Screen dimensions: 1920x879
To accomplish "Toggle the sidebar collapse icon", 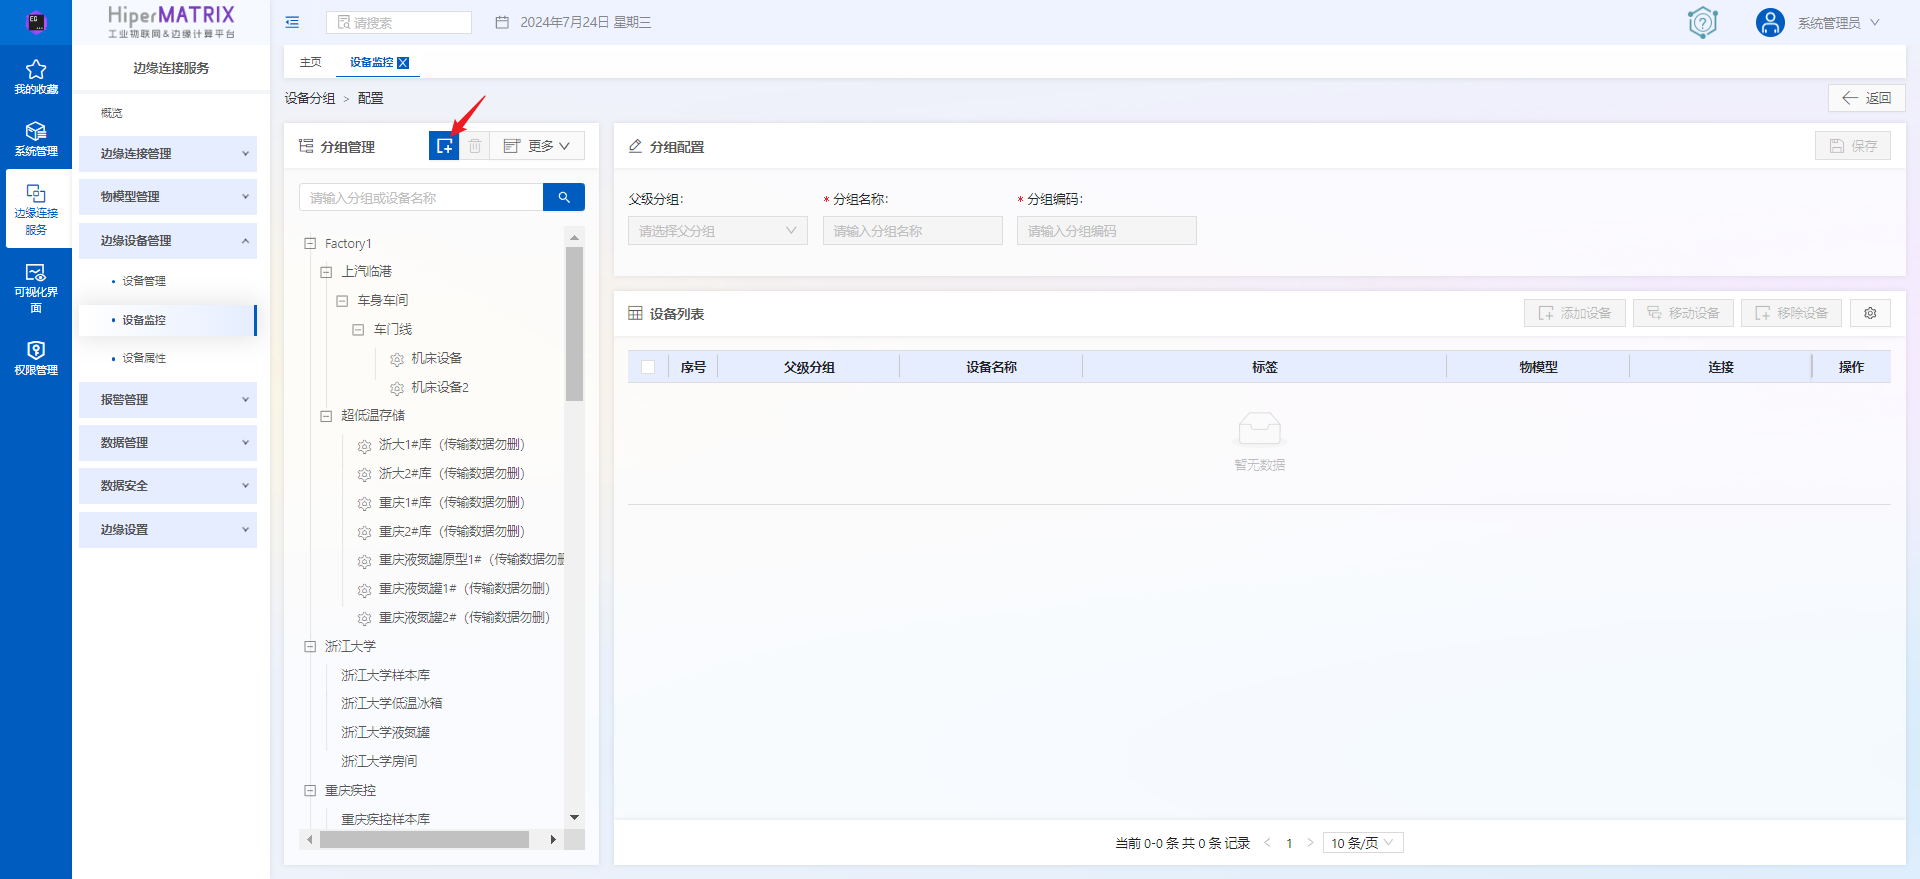I will click(292, 22).
